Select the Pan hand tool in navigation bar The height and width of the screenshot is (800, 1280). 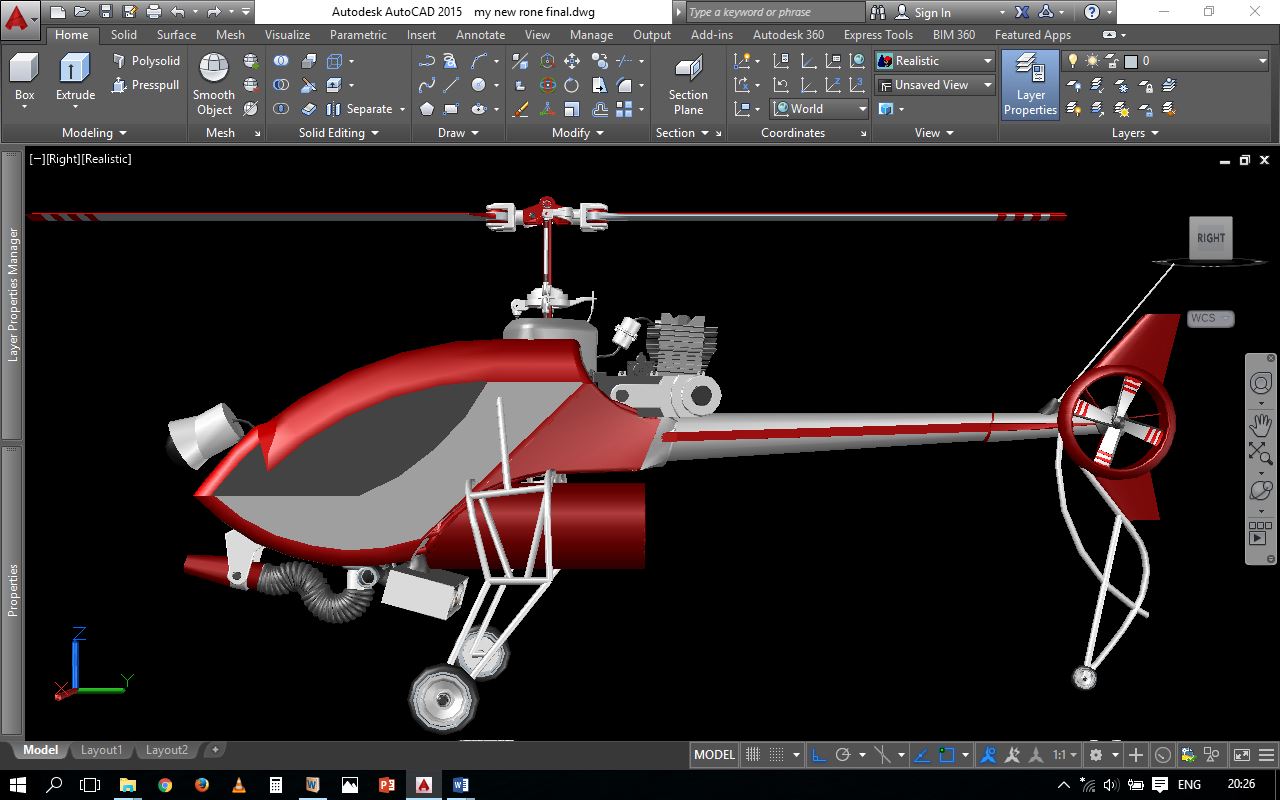[1260, 421]
